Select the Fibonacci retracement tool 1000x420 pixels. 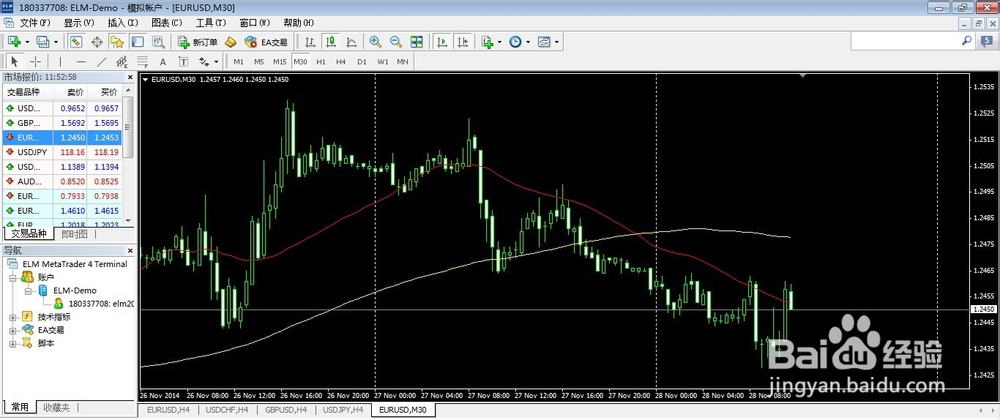coord(142,62)
